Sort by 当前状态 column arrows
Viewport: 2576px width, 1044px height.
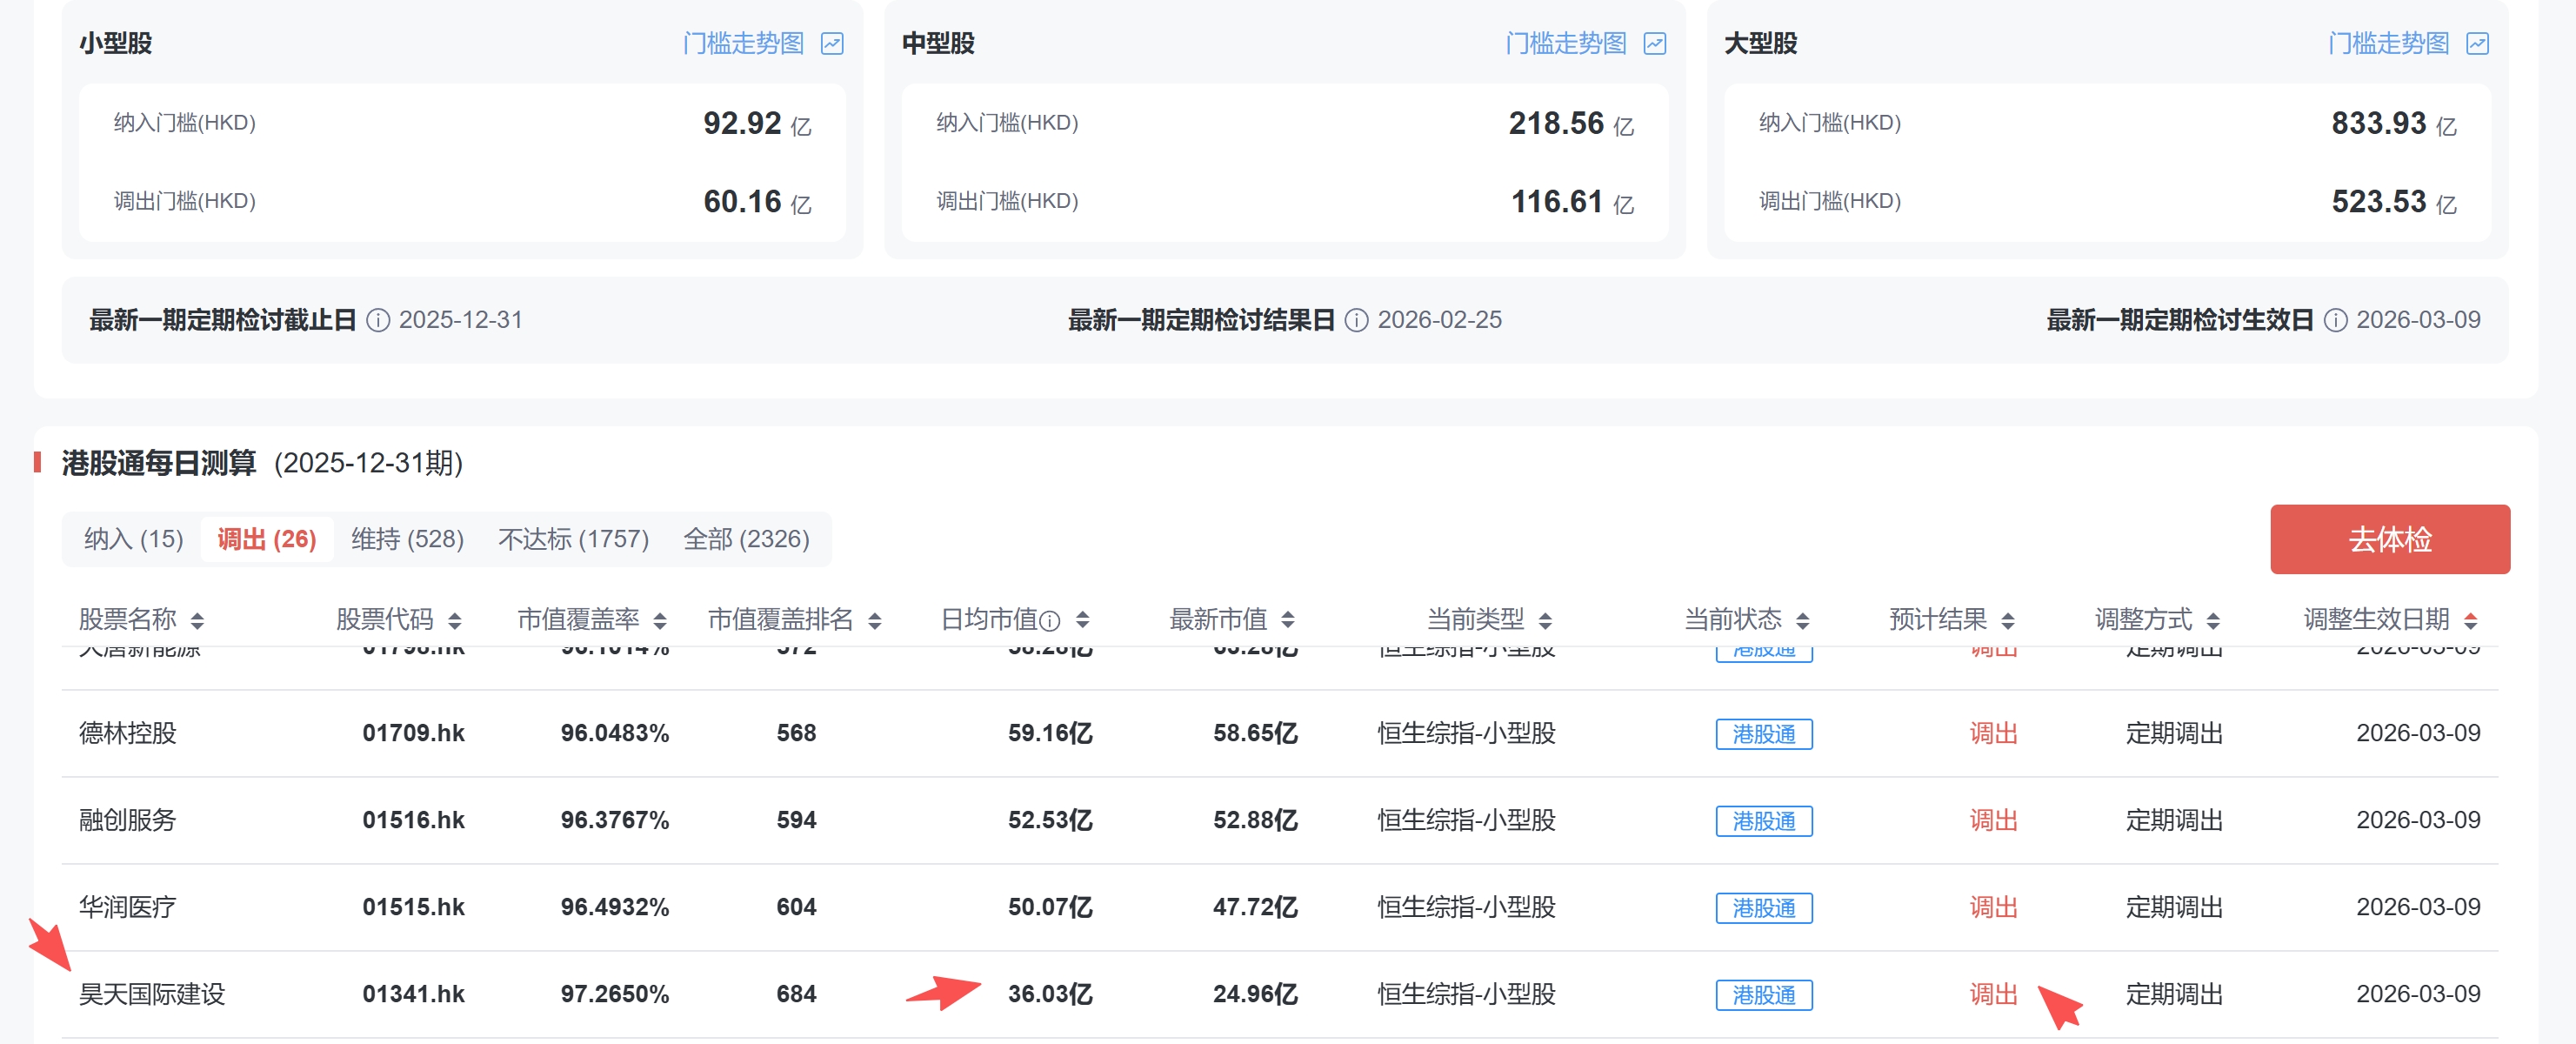(x=1803, y=621)
